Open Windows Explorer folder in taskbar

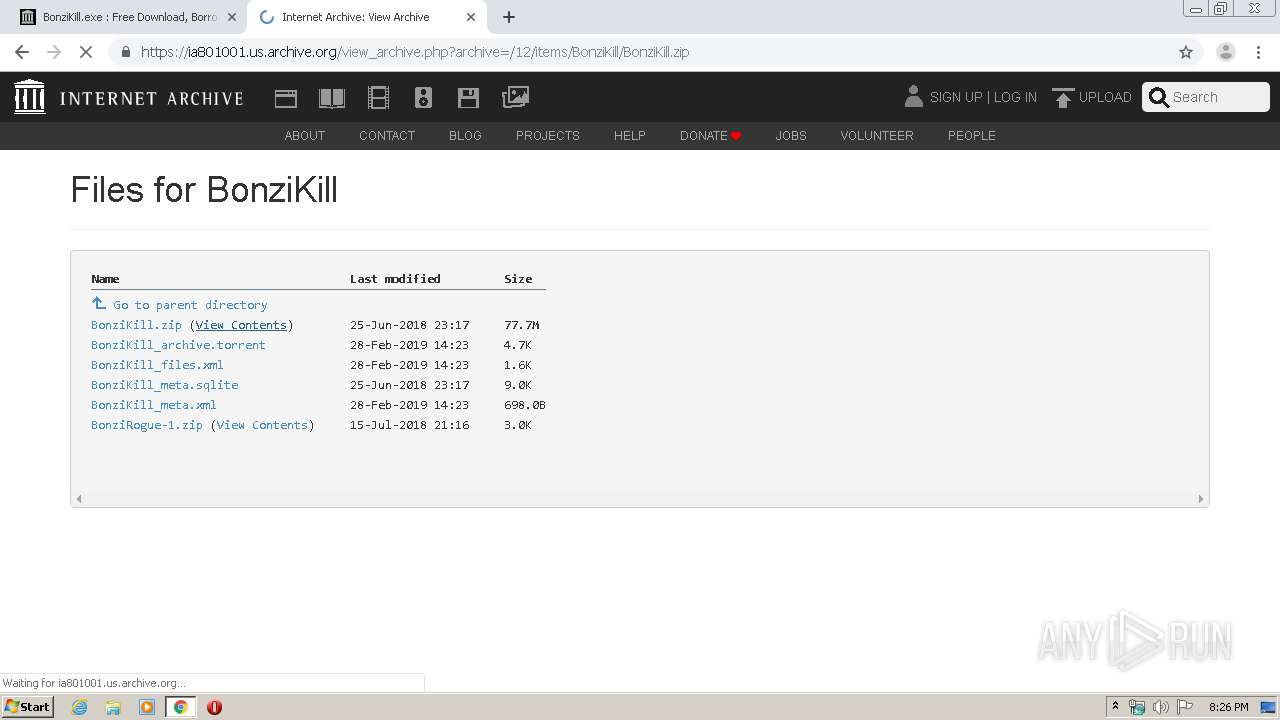[x=113, y=707]
